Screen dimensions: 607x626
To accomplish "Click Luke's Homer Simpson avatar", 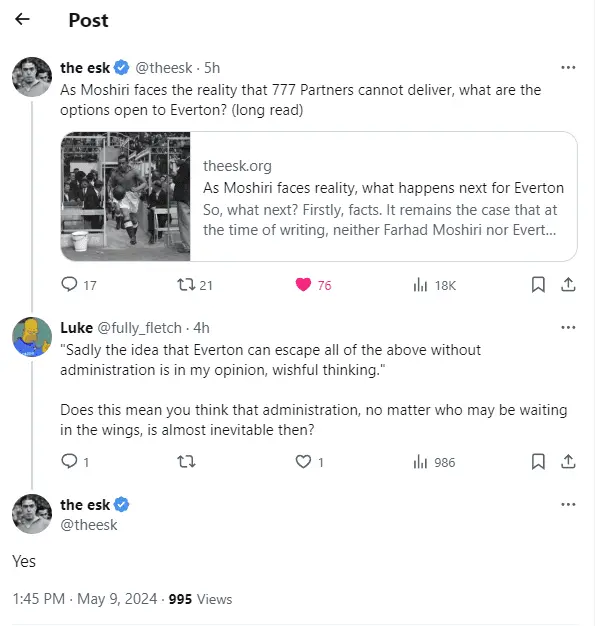I will pos(32,336).
